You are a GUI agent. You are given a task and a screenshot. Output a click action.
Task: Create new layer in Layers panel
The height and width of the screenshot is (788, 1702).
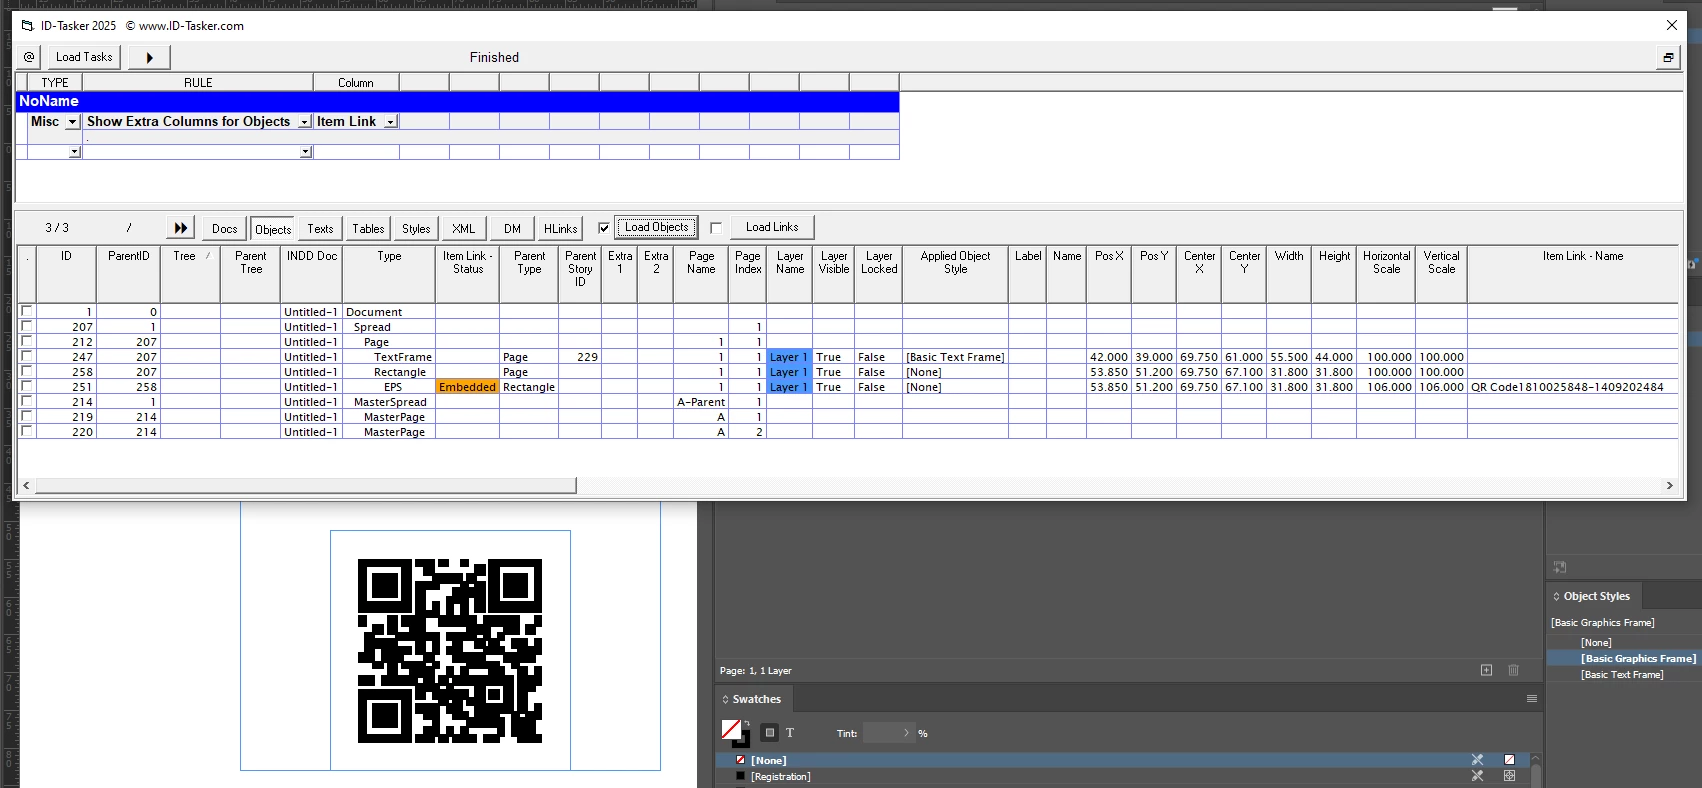[x=1486, y=670]
